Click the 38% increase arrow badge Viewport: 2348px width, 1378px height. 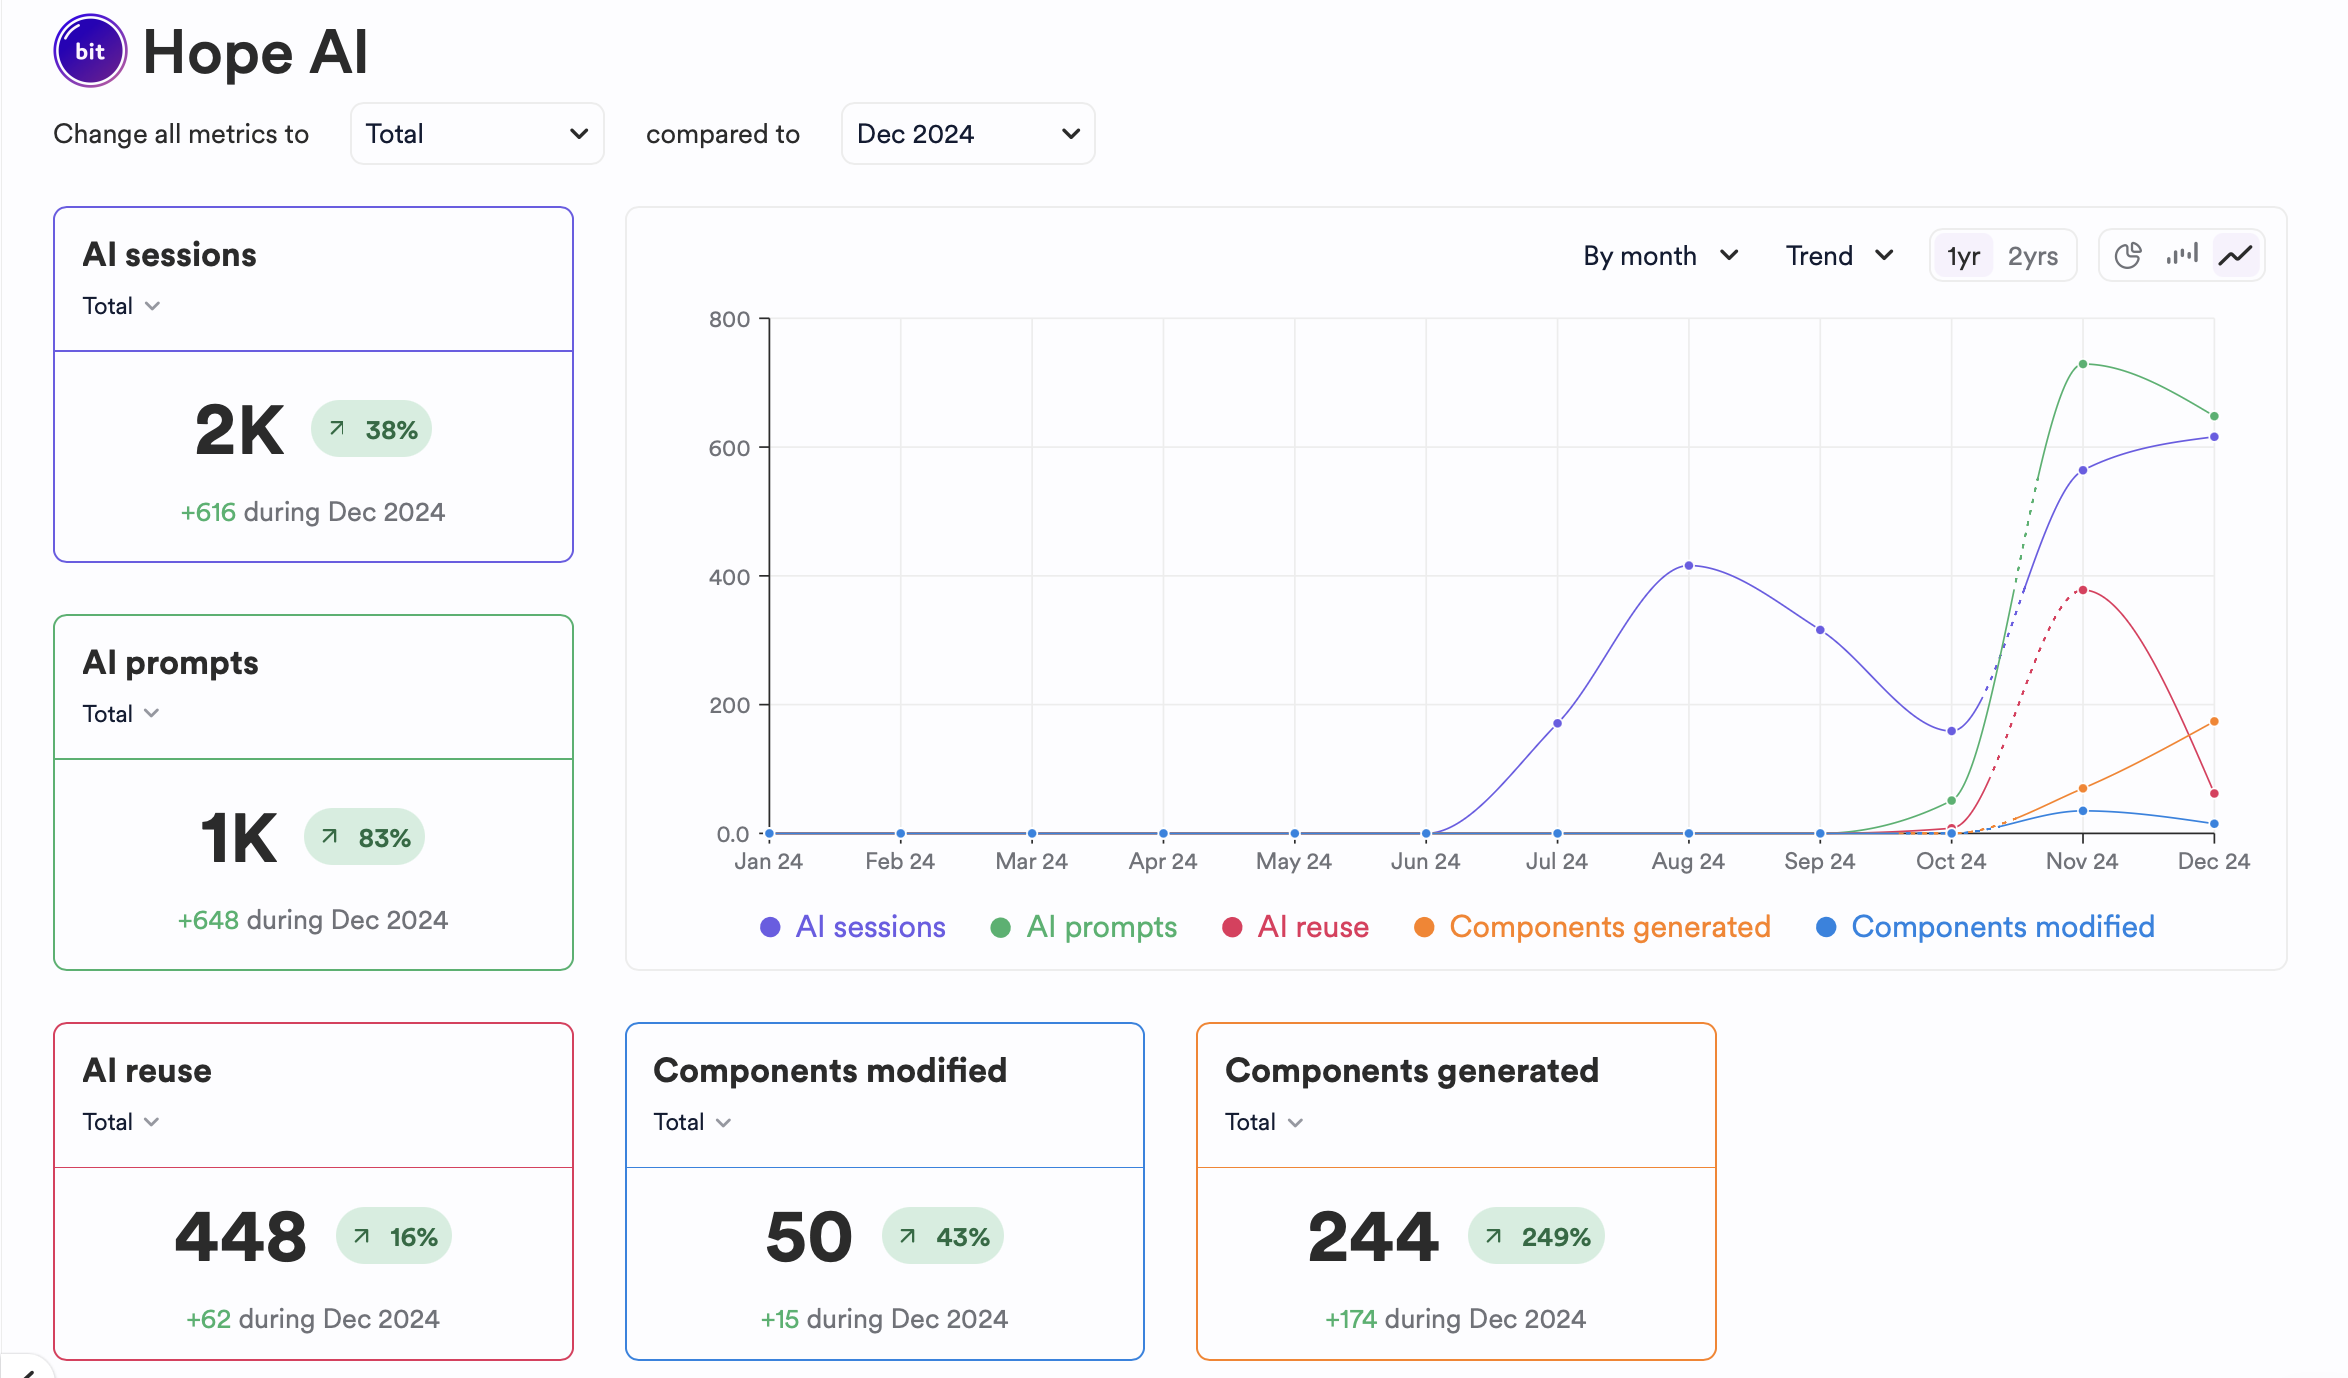(371, 430)
